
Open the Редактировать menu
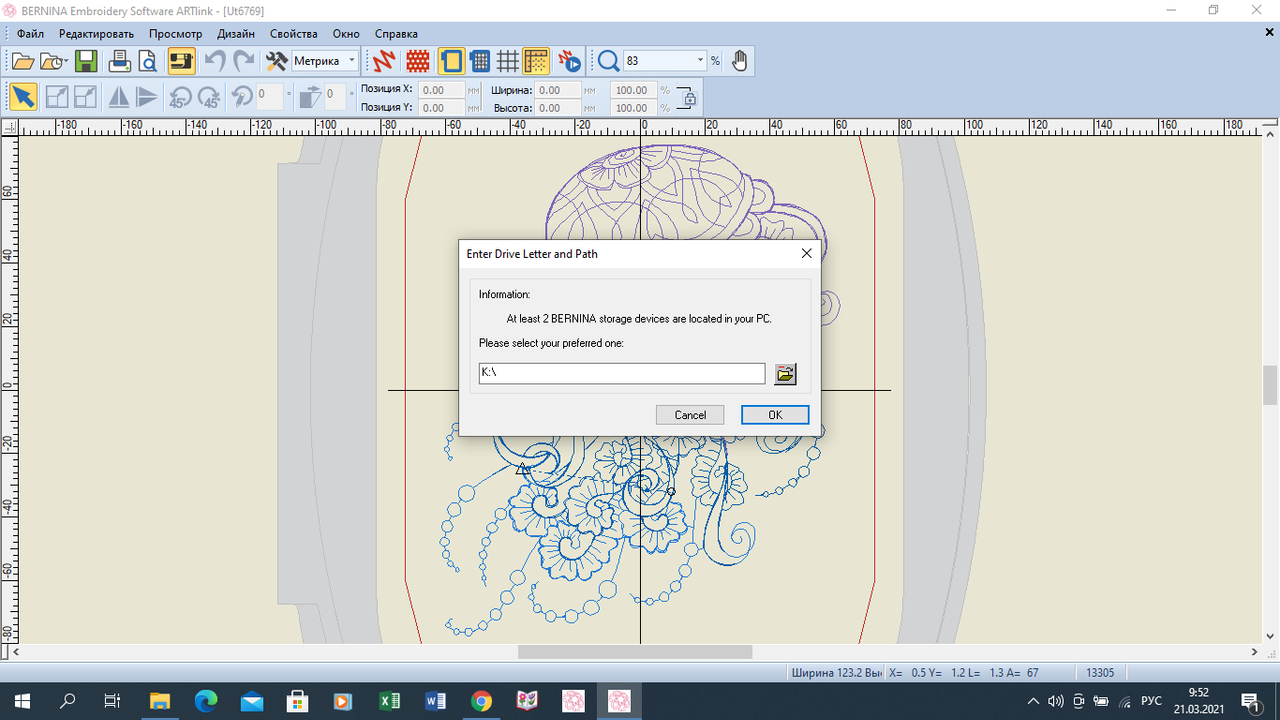(x=96, y=34)
